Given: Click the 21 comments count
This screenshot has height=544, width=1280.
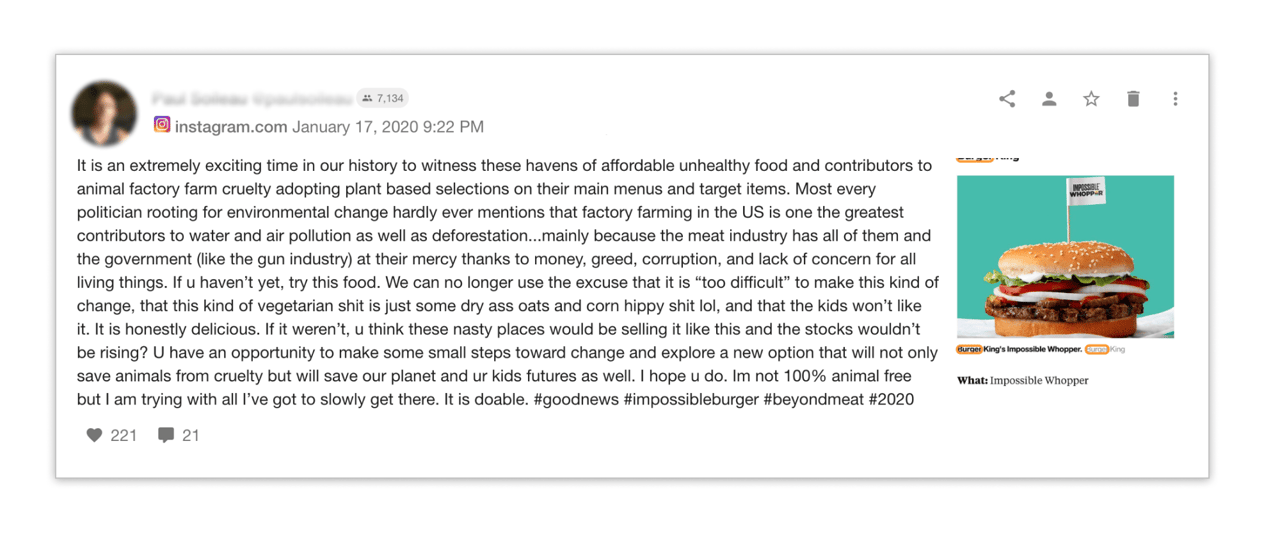Looking at the screenshot, I should [190, 435].
